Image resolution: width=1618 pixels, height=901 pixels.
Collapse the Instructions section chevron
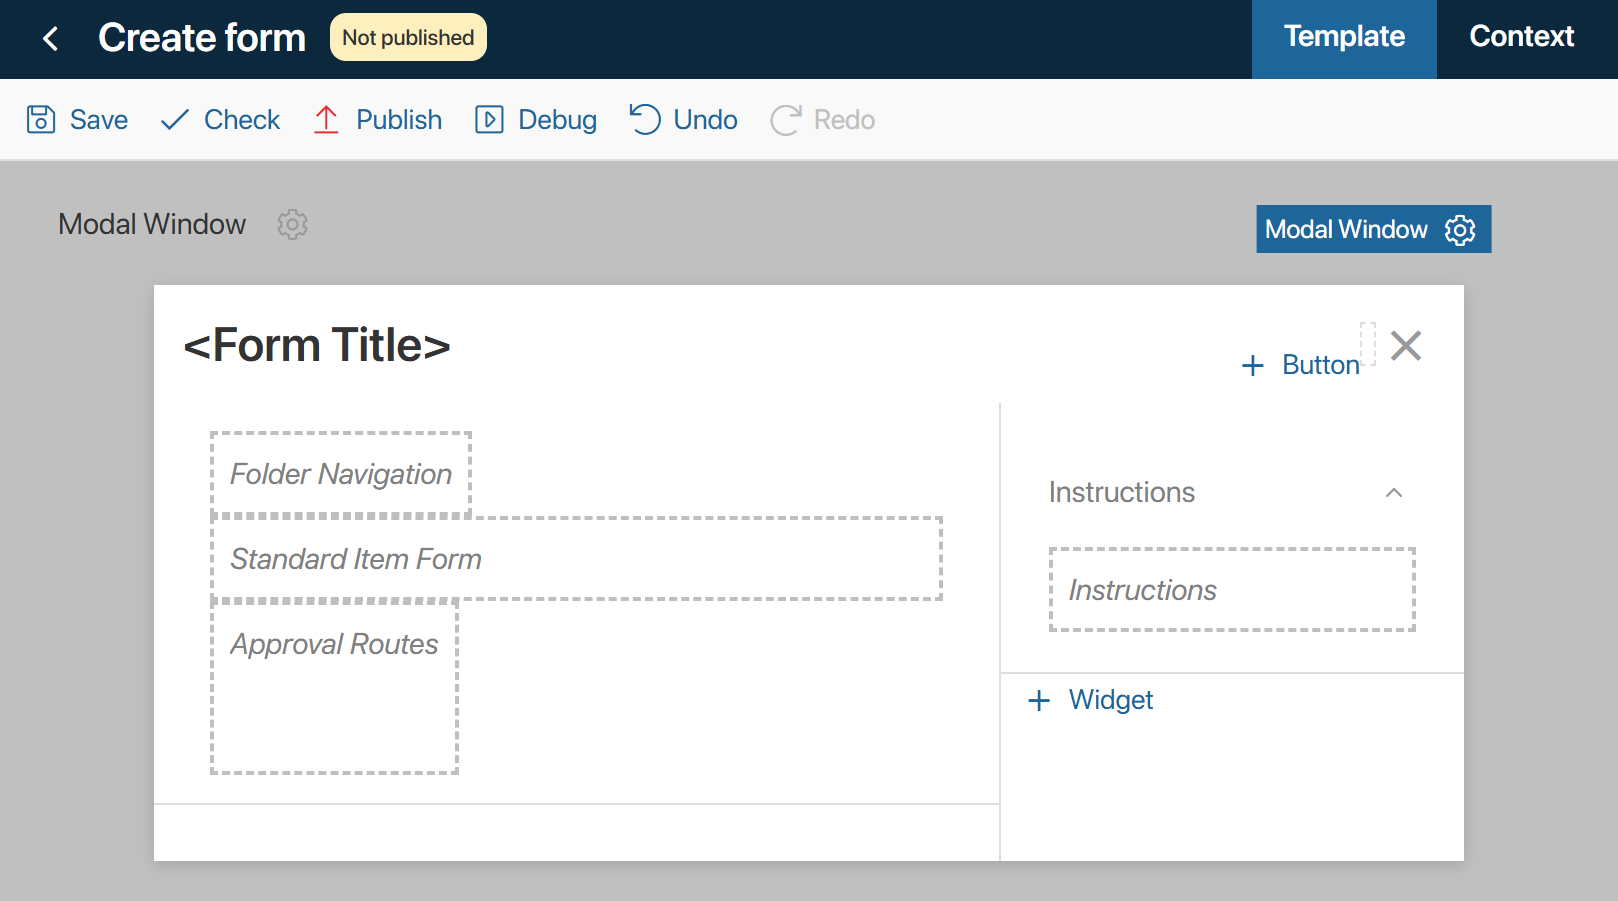point(1394,492)
